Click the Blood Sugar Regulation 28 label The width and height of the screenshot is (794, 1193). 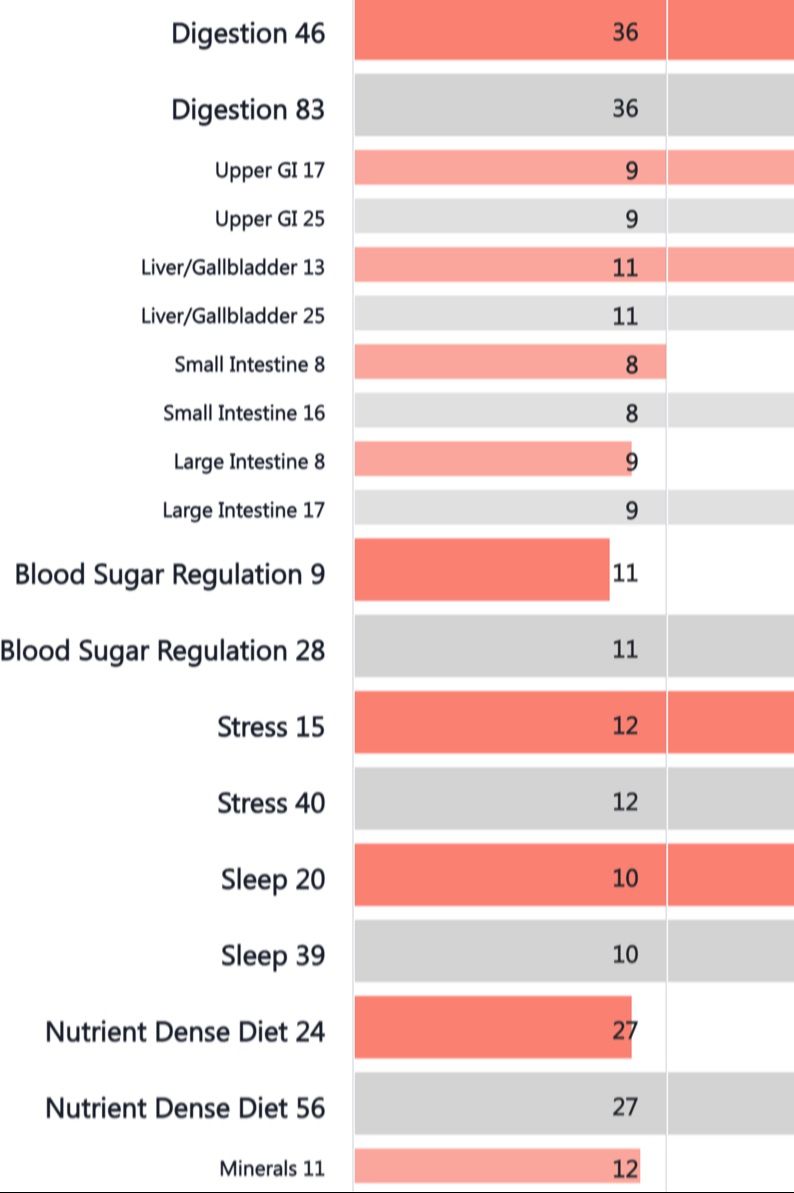point(162,651)
